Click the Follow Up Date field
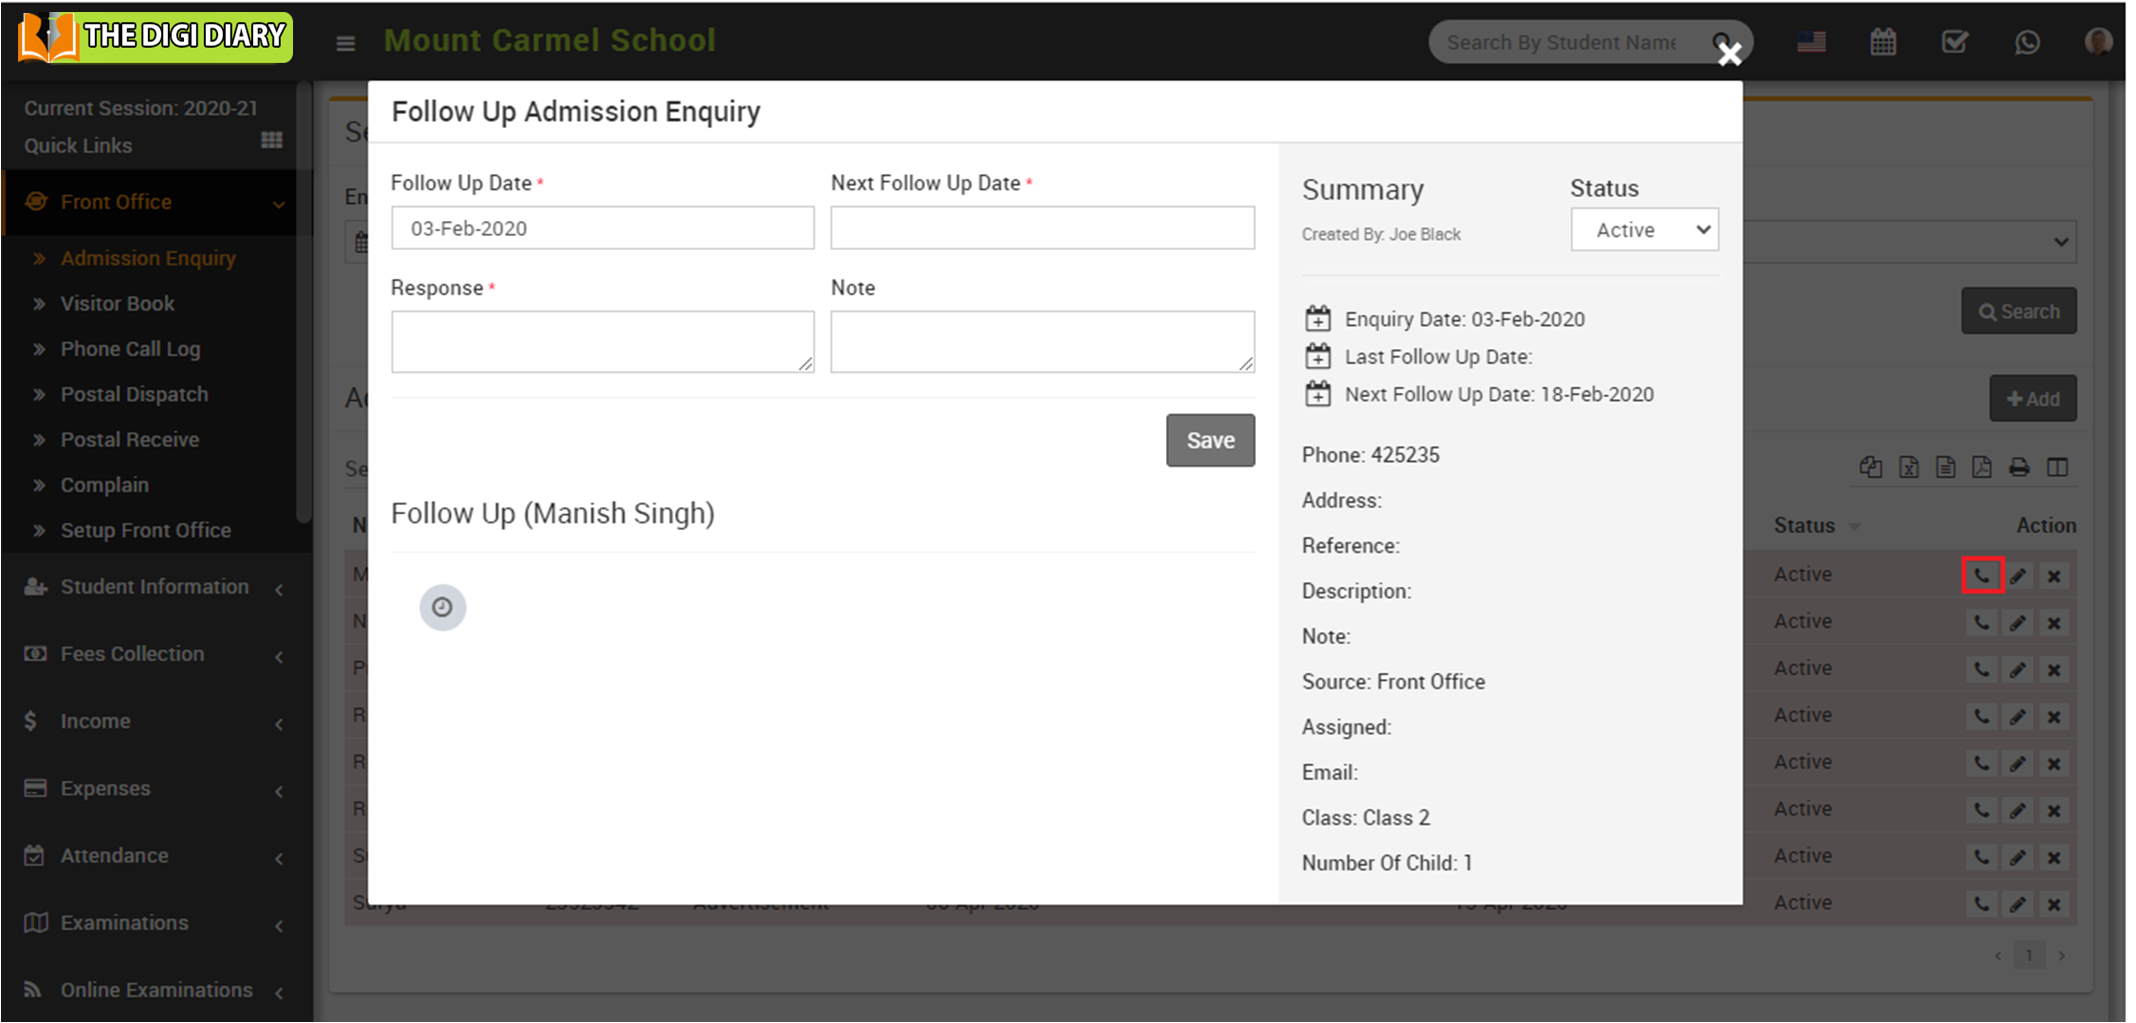2136x1023 pixels. tap(602, 228)
